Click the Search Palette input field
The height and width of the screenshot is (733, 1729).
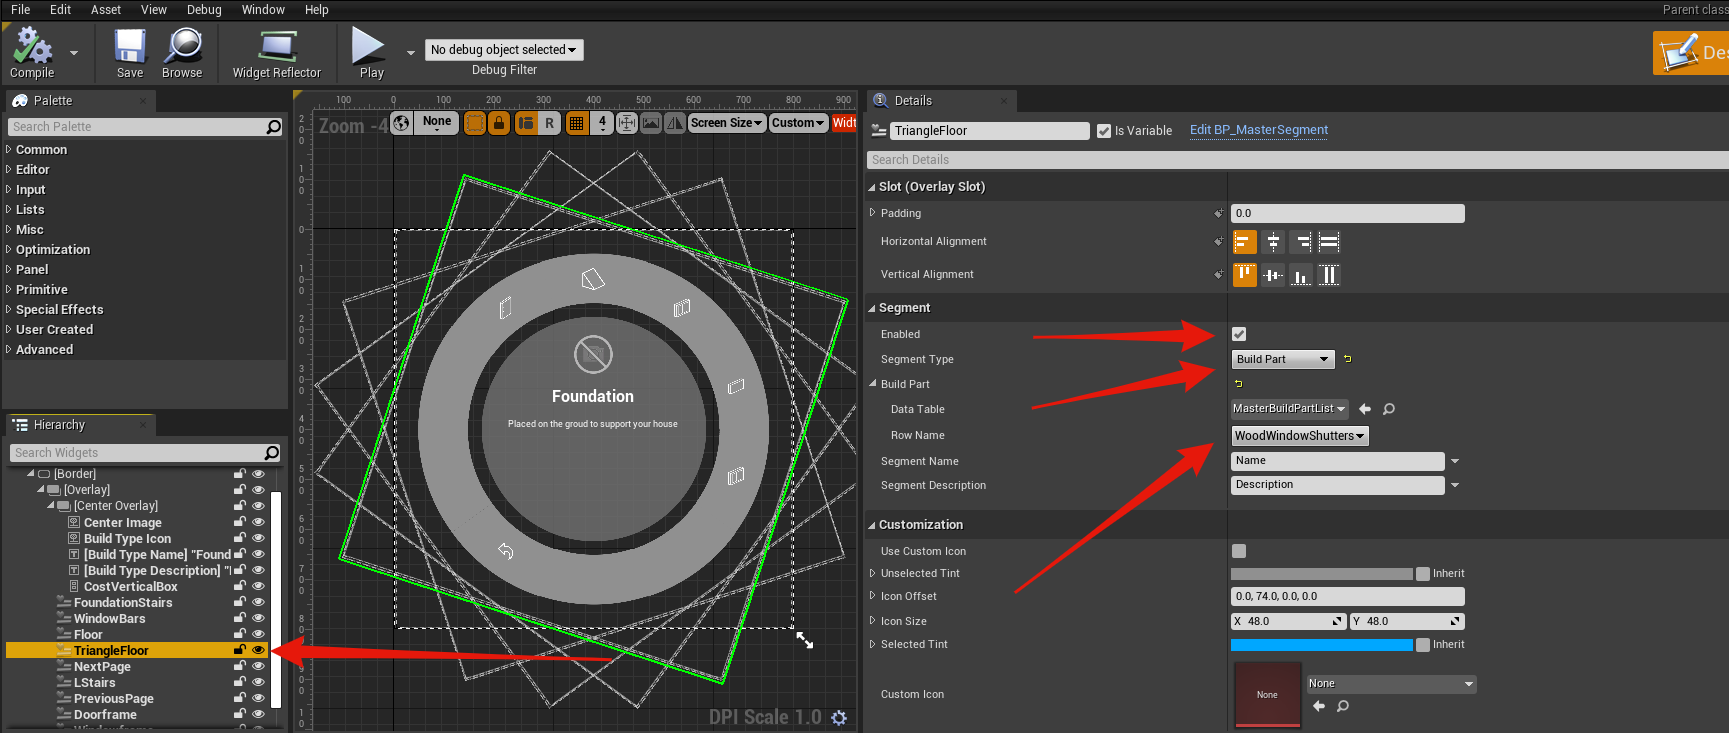[137, 127]
